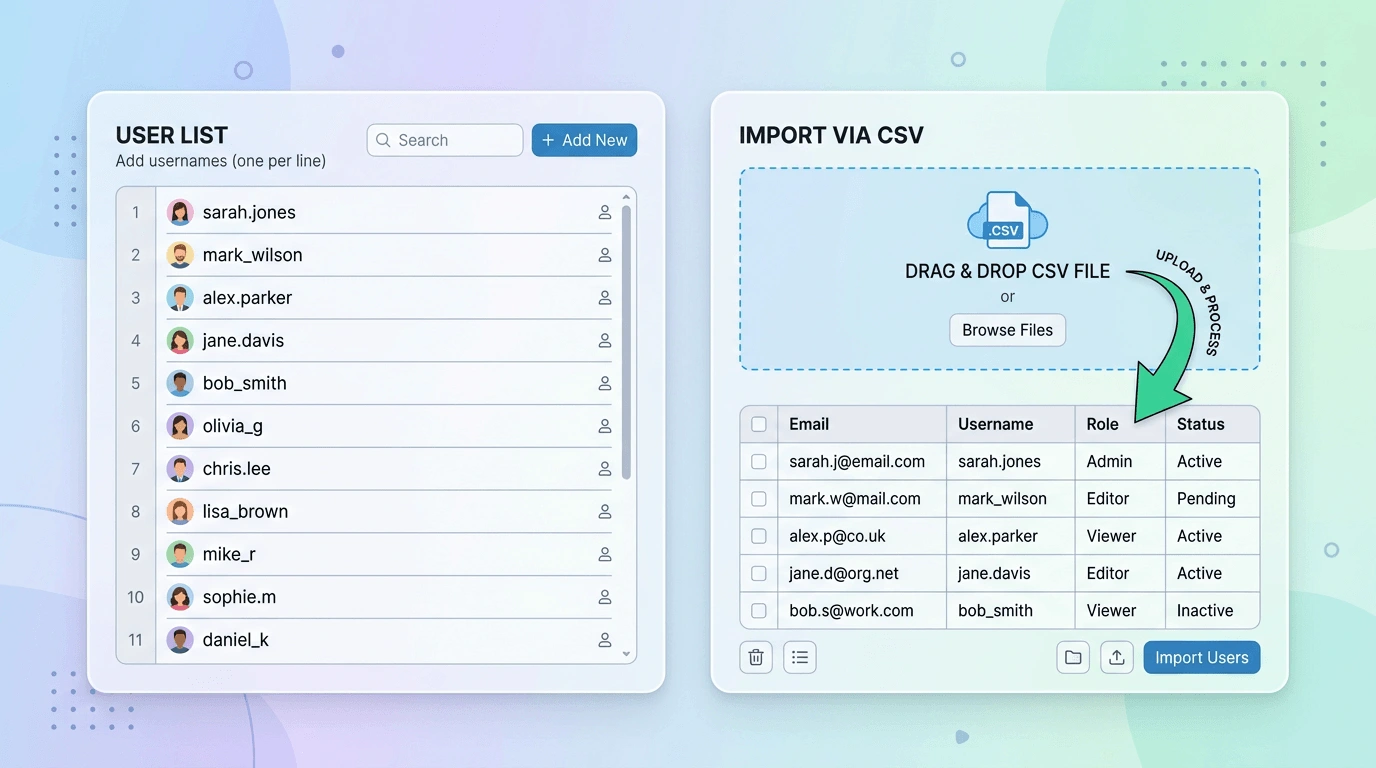Click the list view icon next to the trash
Screen dimensions: 1376x768
(x=799, y=657)
